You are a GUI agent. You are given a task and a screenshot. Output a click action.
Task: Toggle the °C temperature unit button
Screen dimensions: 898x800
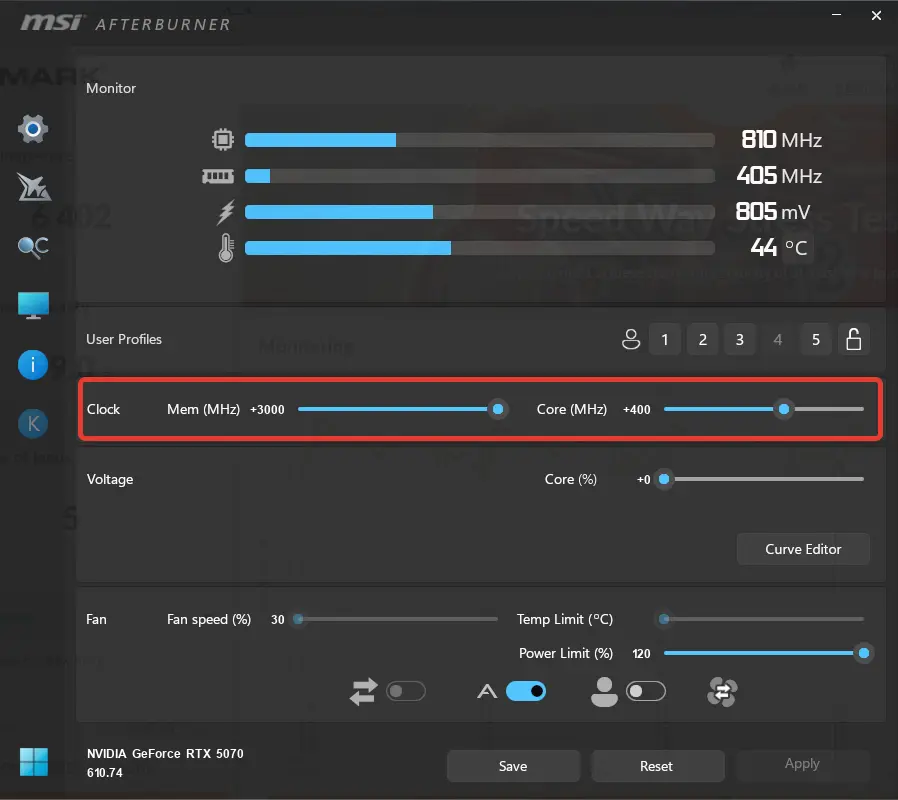pos(797,248)
